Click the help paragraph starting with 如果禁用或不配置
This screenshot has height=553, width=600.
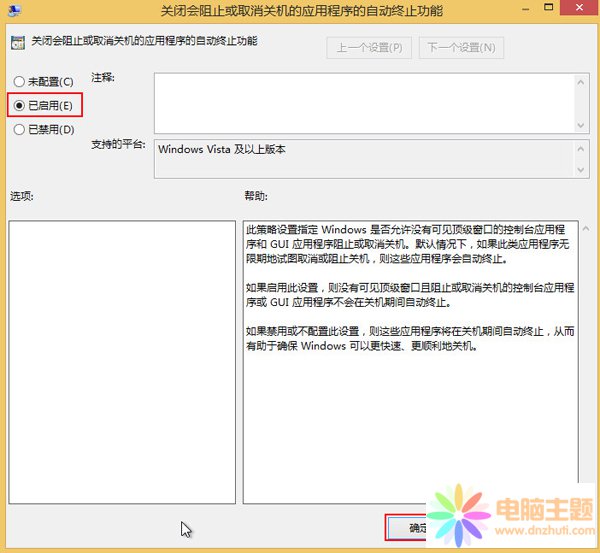(x=410, y=339)
